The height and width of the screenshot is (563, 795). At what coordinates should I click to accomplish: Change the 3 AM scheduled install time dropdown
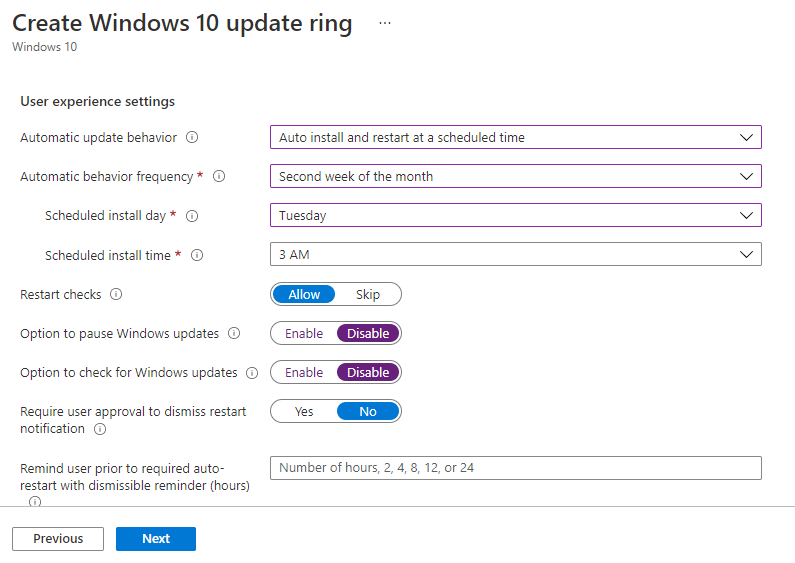516,255
